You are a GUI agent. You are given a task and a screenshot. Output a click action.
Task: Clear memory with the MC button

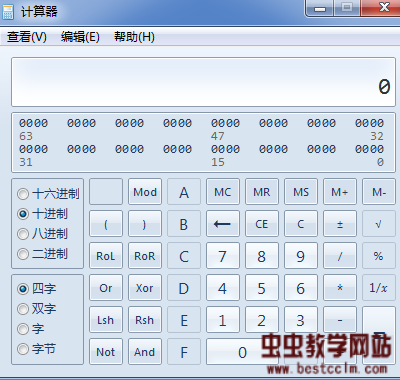coord(223,192)
